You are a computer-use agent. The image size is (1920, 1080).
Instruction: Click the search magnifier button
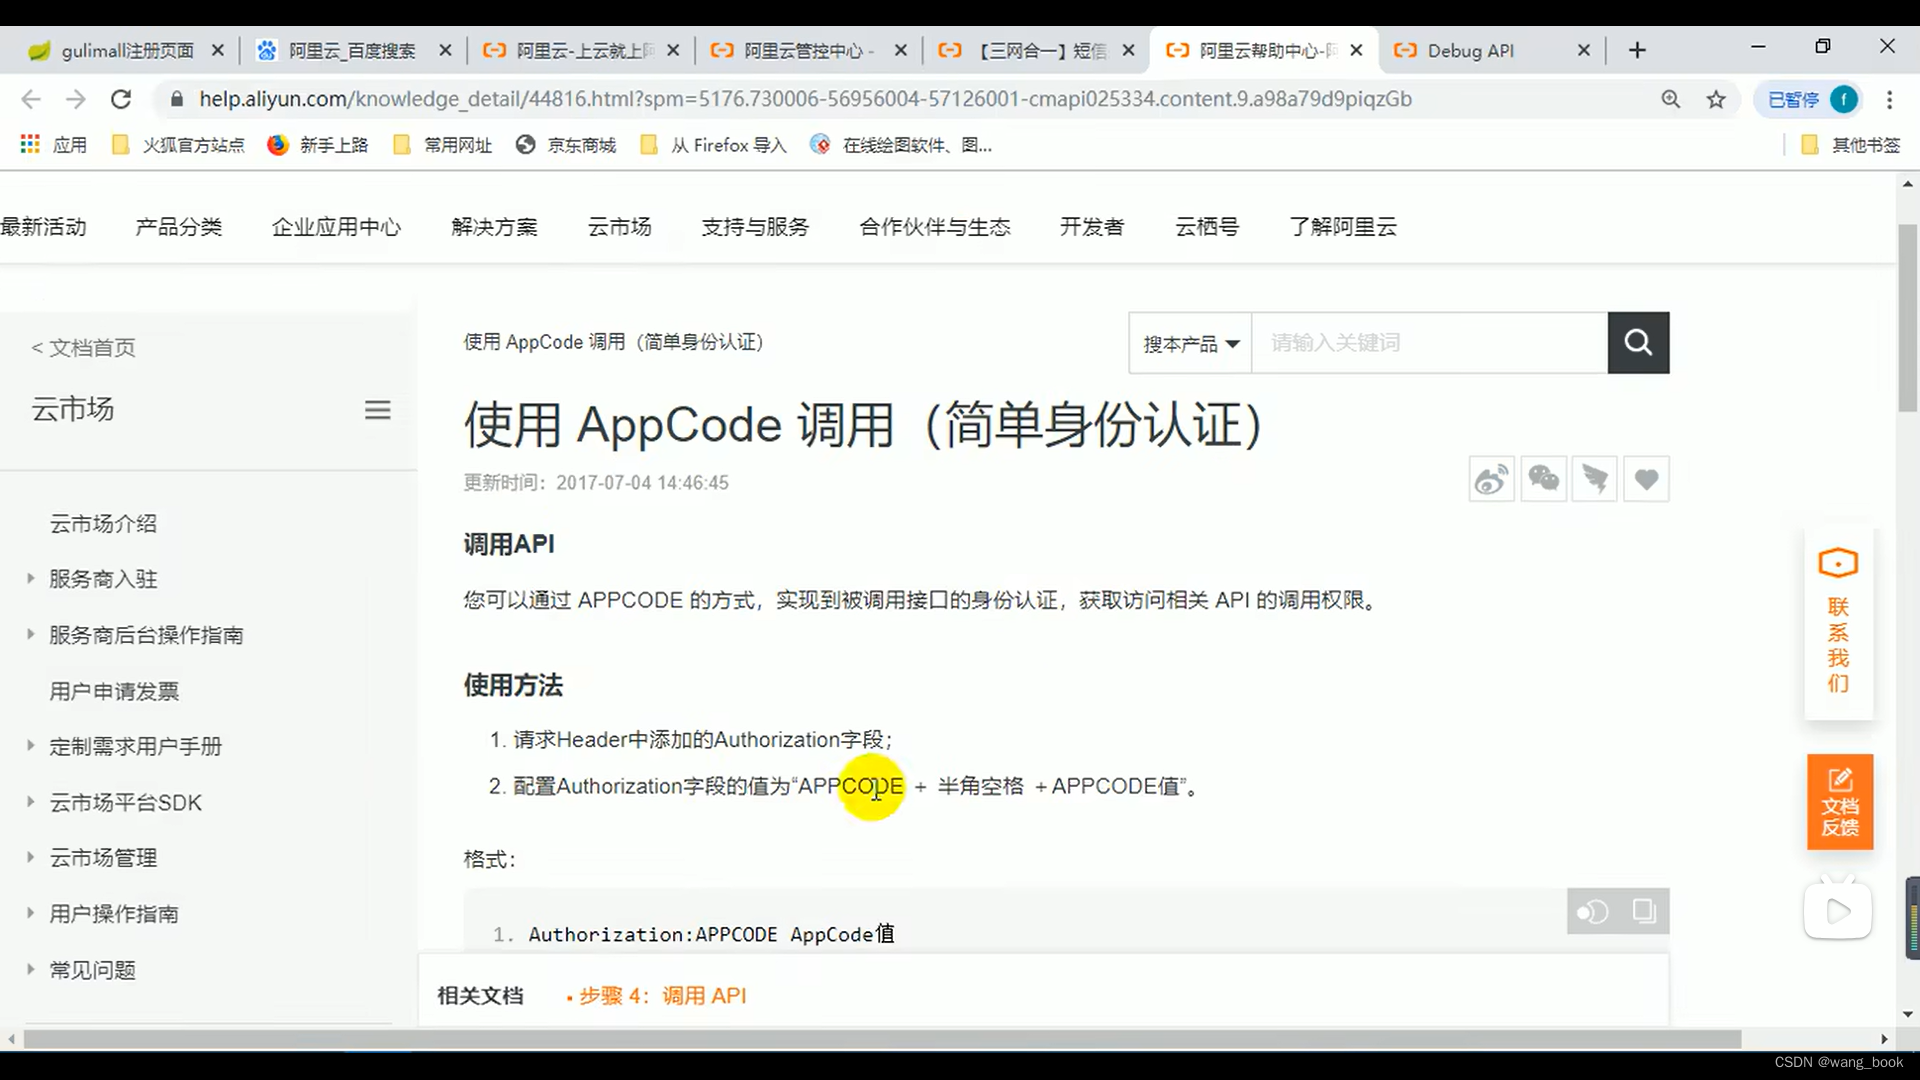[x=1638, y=342]
